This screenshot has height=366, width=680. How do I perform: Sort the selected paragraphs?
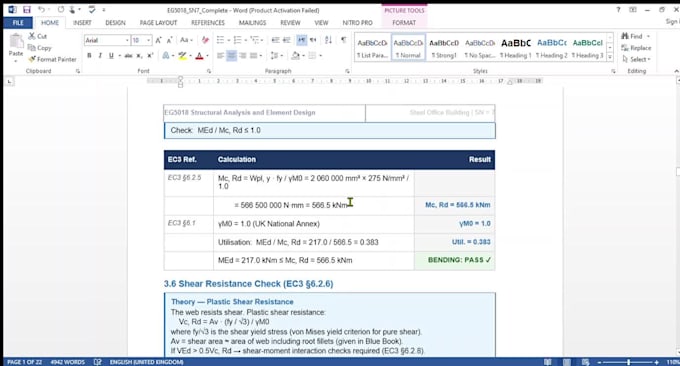pos(328,40)
